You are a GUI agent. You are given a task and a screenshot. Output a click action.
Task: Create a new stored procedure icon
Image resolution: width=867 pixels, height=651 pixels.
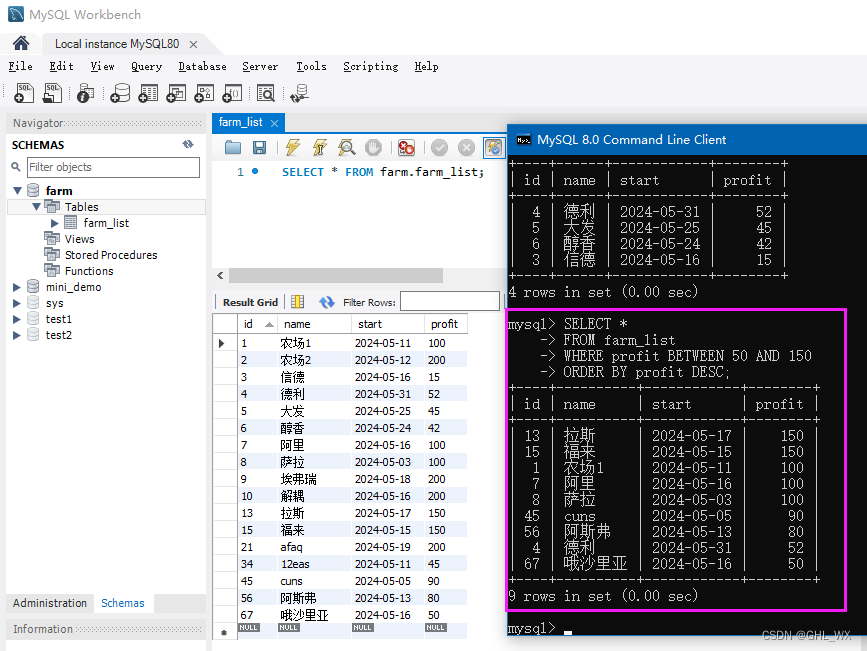[x=204, y=93]
